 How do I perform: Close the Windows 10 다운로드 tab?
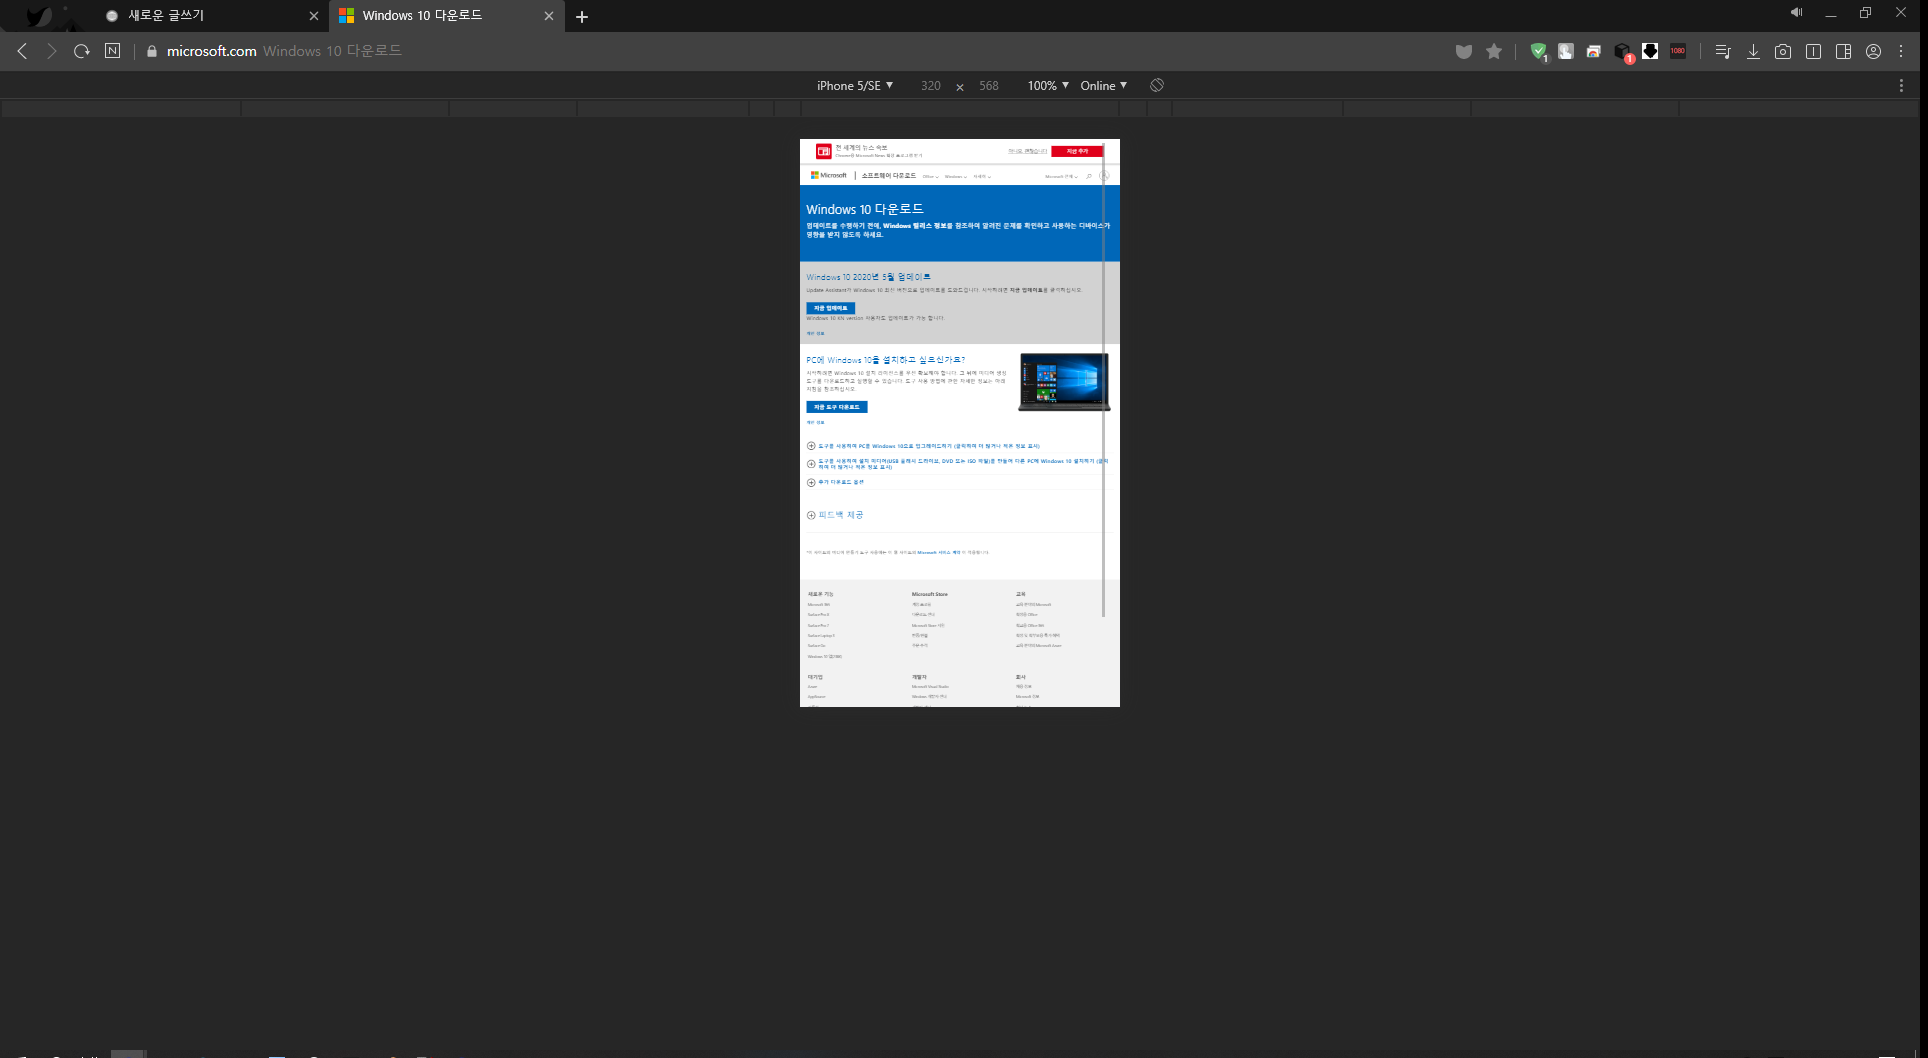click(x=549, y=16)
